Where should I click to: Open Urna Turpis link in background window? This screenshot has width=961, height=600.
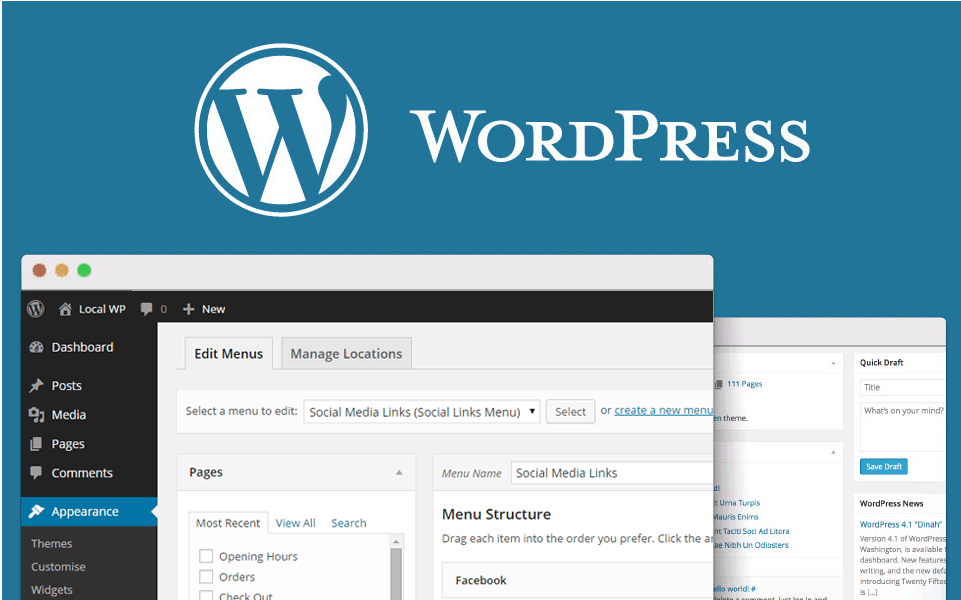738,503
